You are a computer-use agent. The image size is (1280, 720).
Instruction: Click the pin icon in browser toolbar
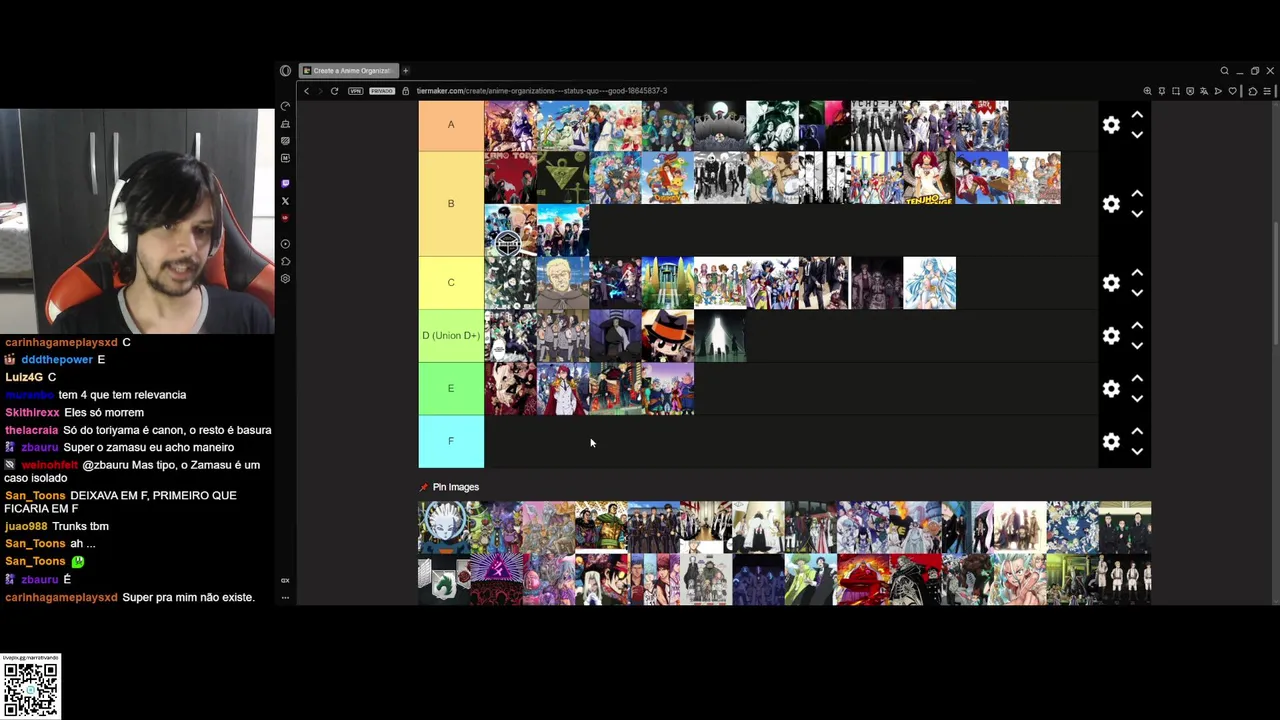tap(1162, 91)
